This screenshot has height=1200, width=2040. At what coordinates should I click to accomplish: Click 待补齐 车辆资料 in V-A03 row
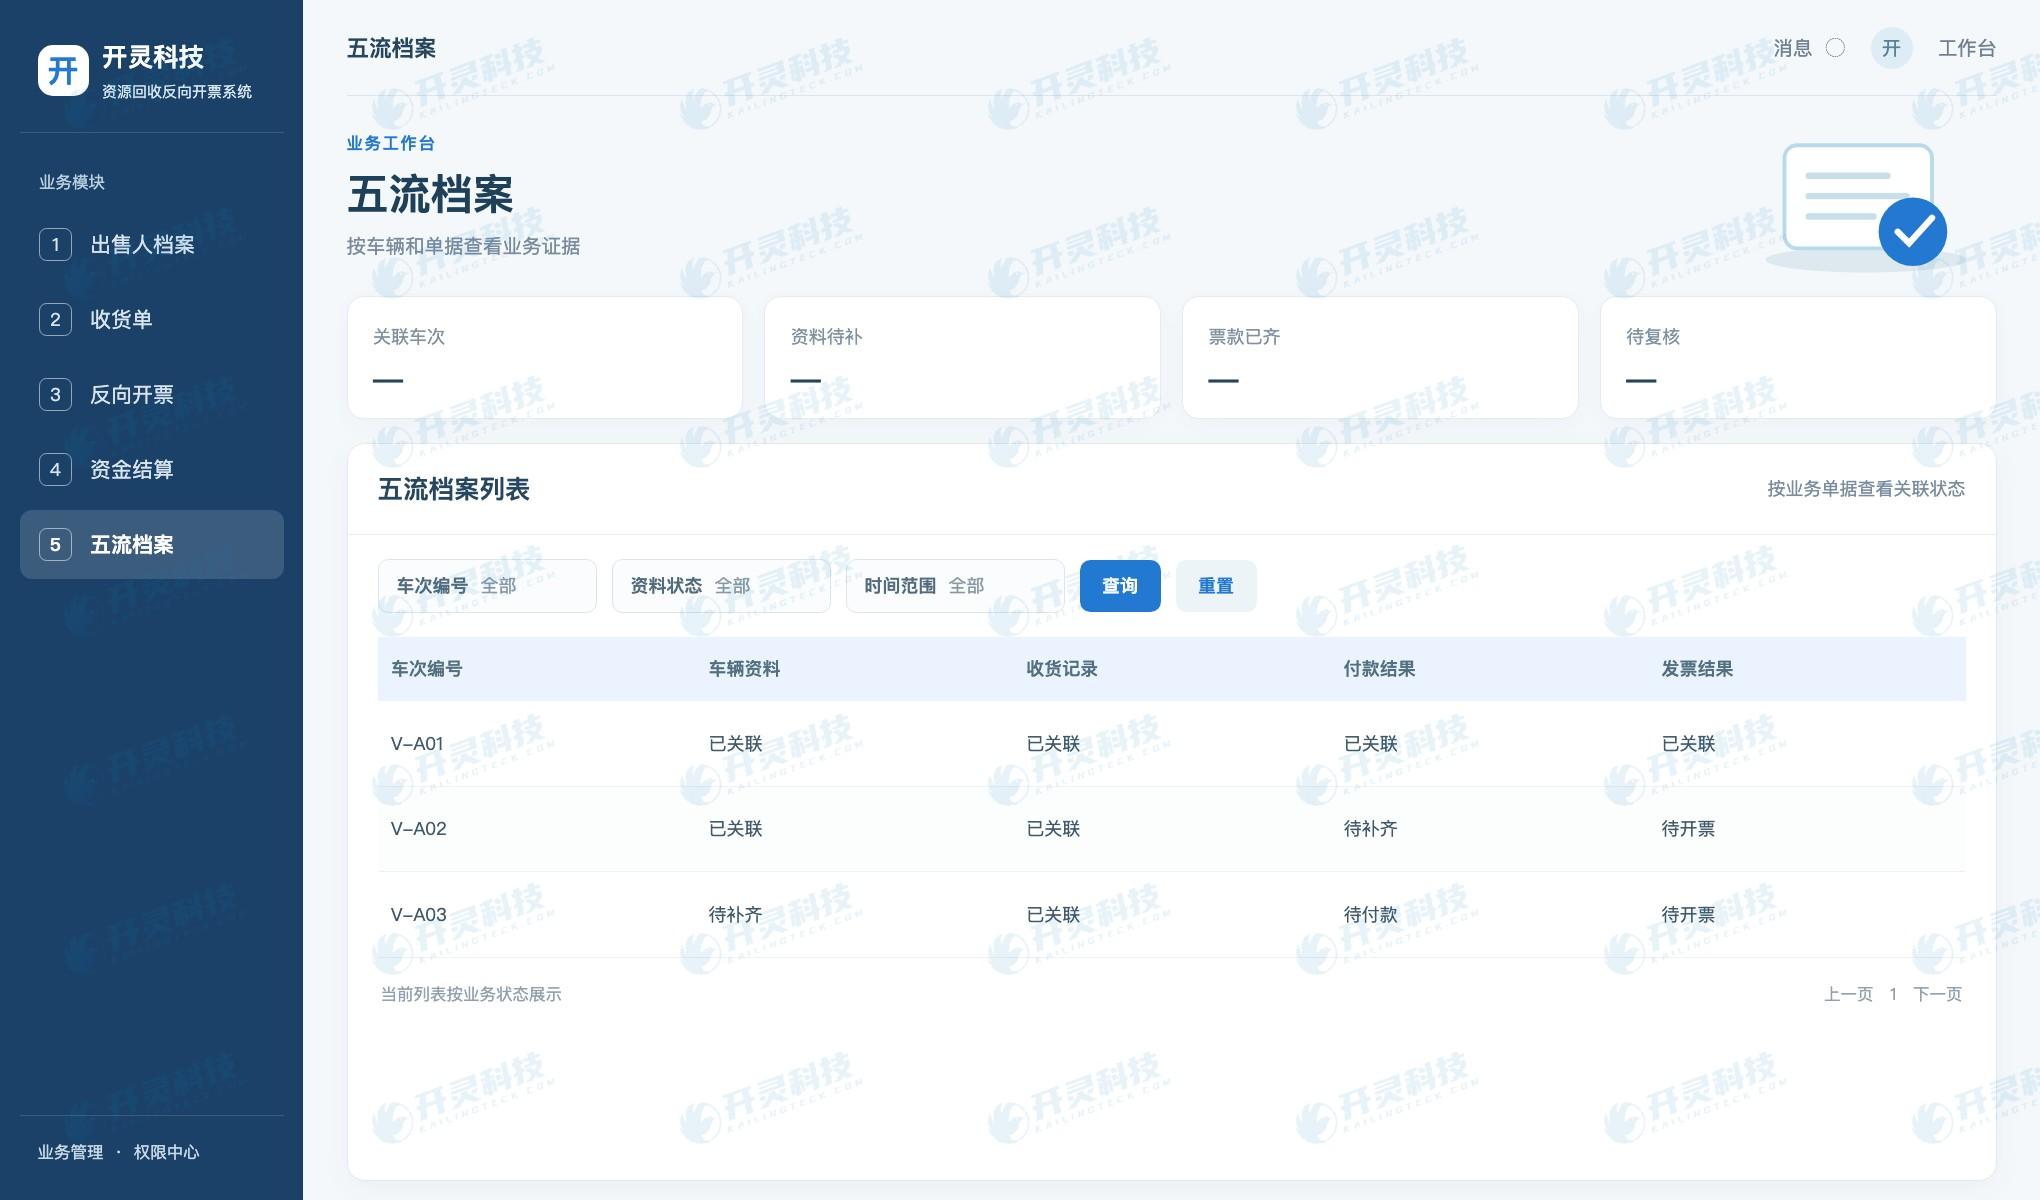click(735, 914)
